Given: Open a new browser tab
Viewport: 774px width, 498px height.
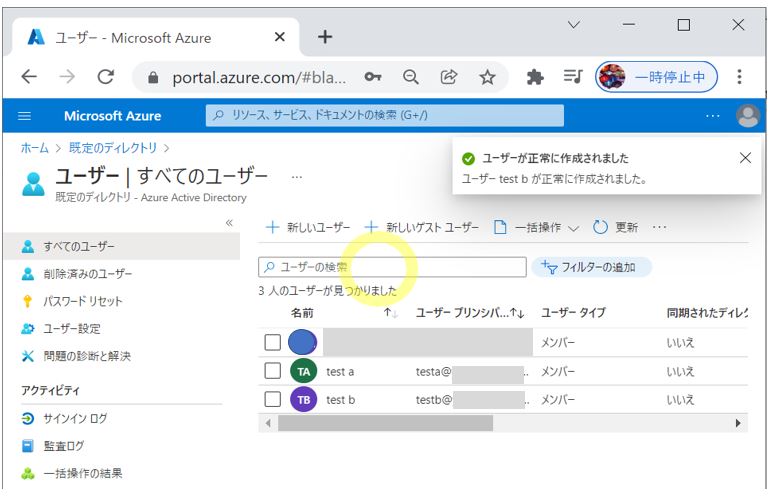Looking at the screenshot, I should [325, 37].
